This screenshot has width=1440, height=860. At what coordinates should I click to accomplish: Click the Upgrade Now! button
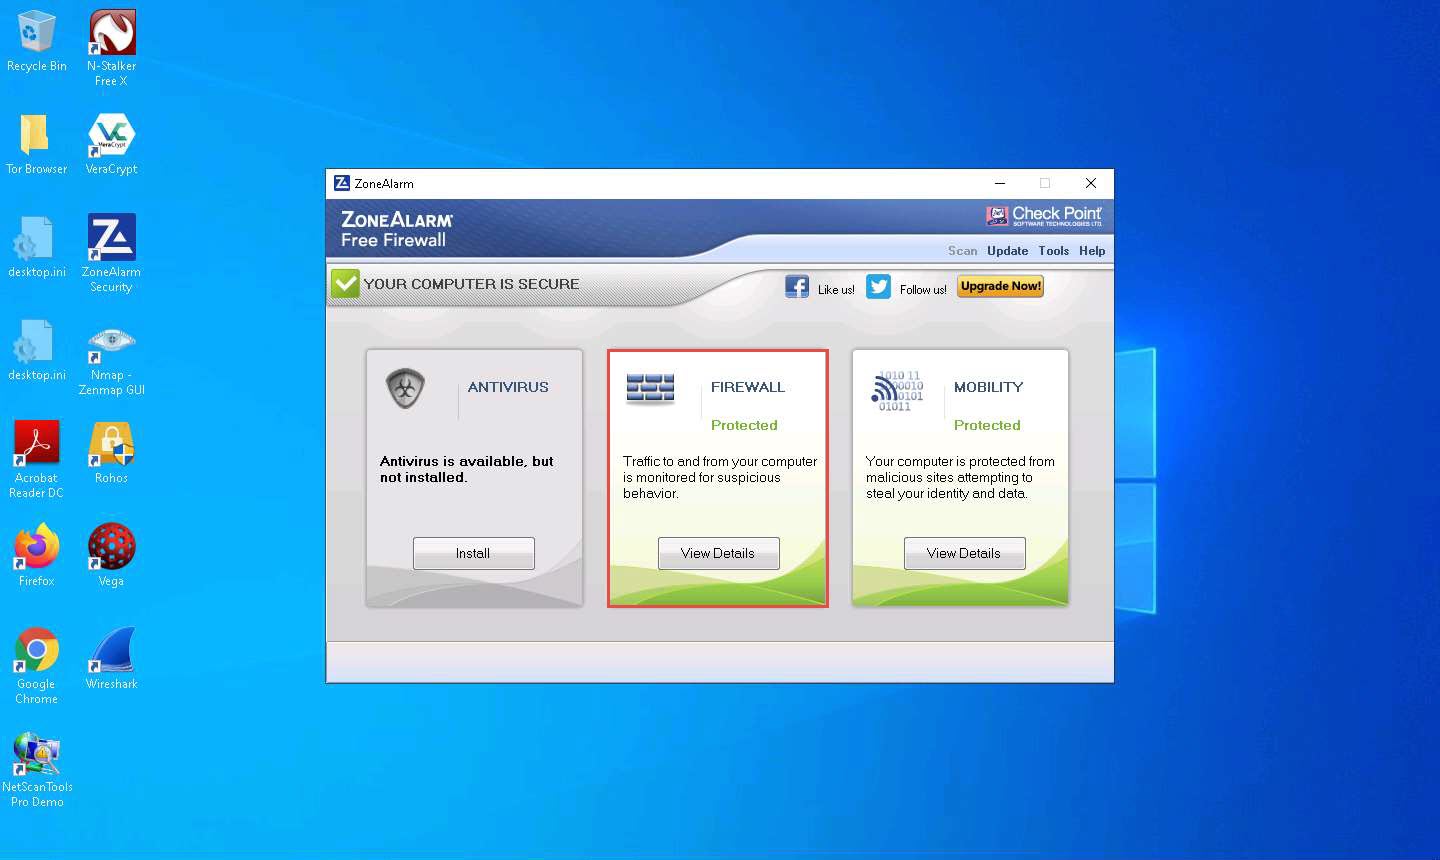1001,286
